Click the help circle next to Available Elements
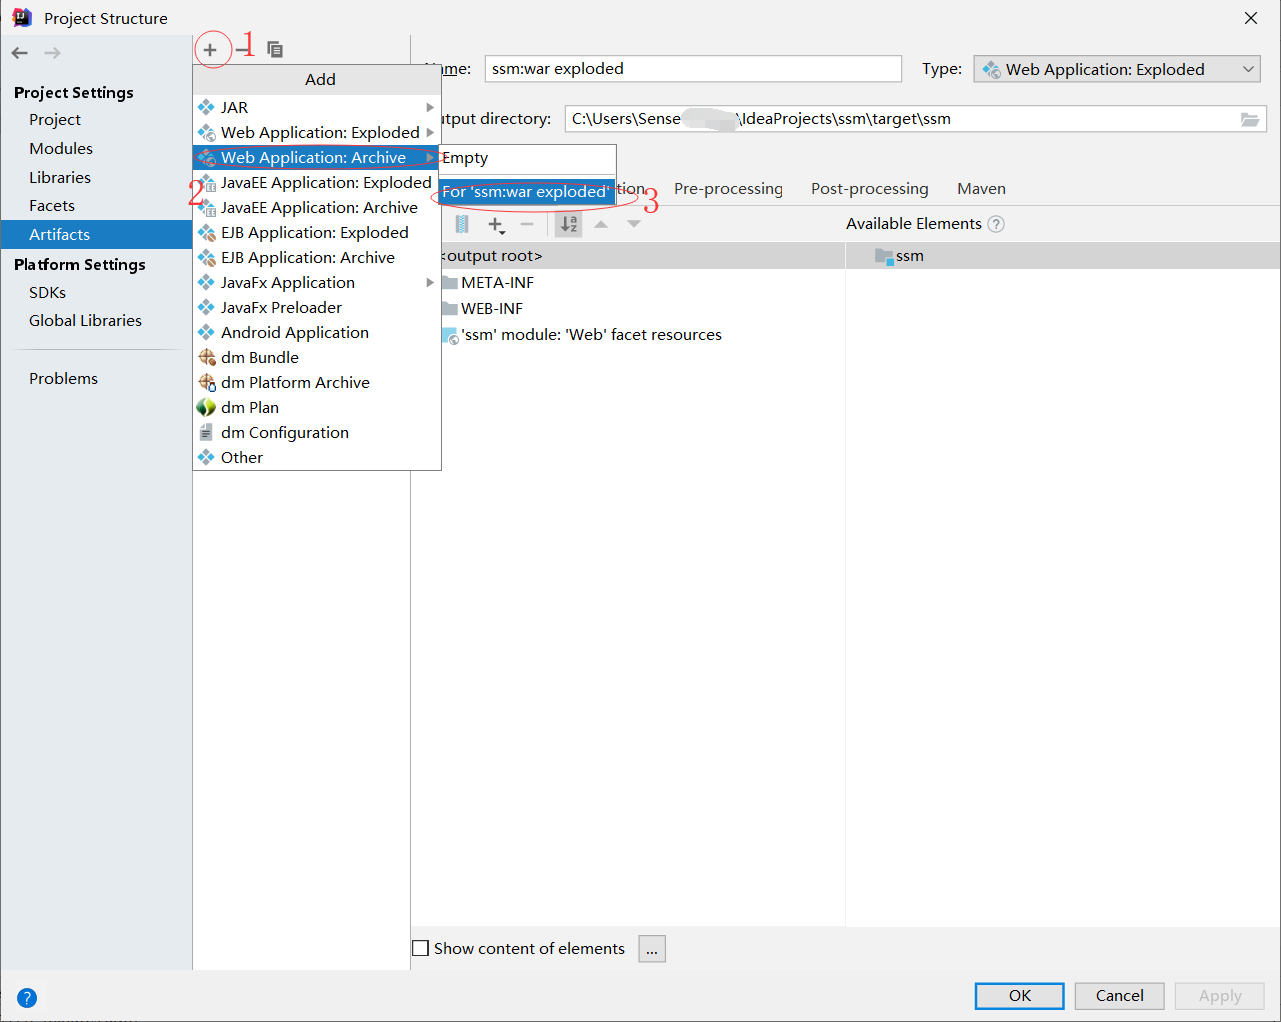The height and width of the screenshot is (1022, 1281). click(996, 223)
